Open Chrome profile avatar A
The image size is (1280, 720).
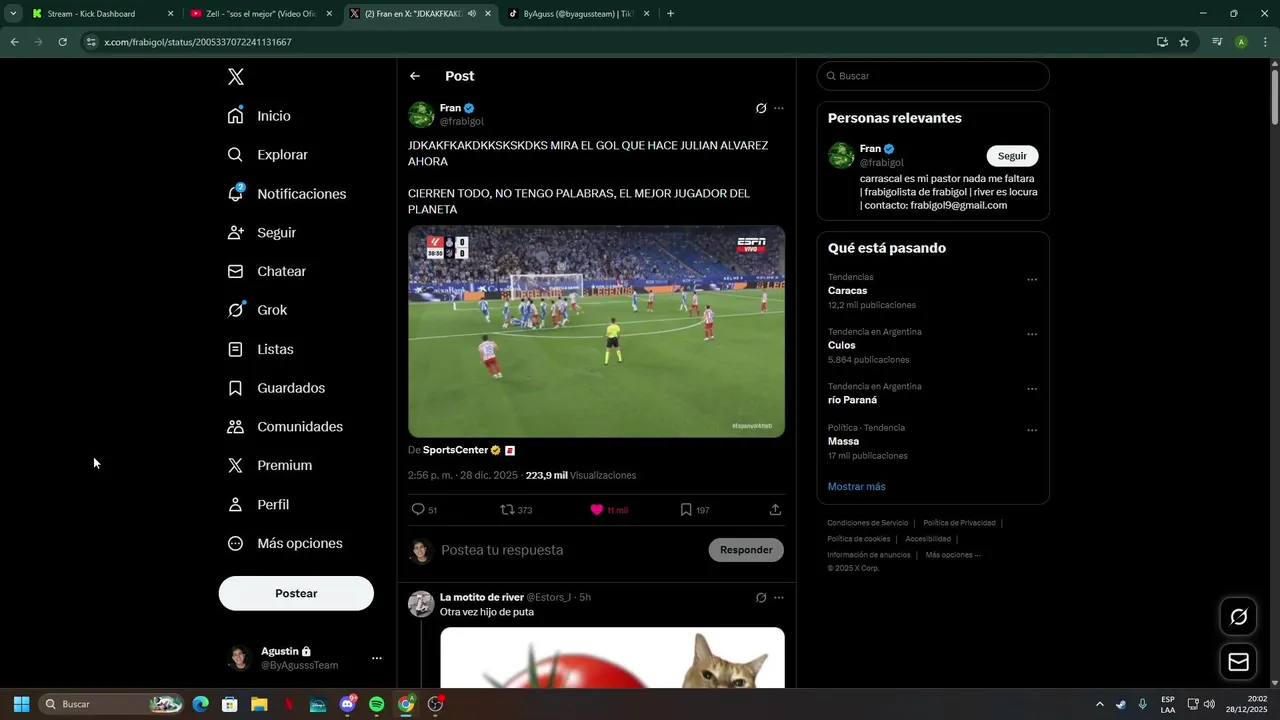tap(1241, 42)
